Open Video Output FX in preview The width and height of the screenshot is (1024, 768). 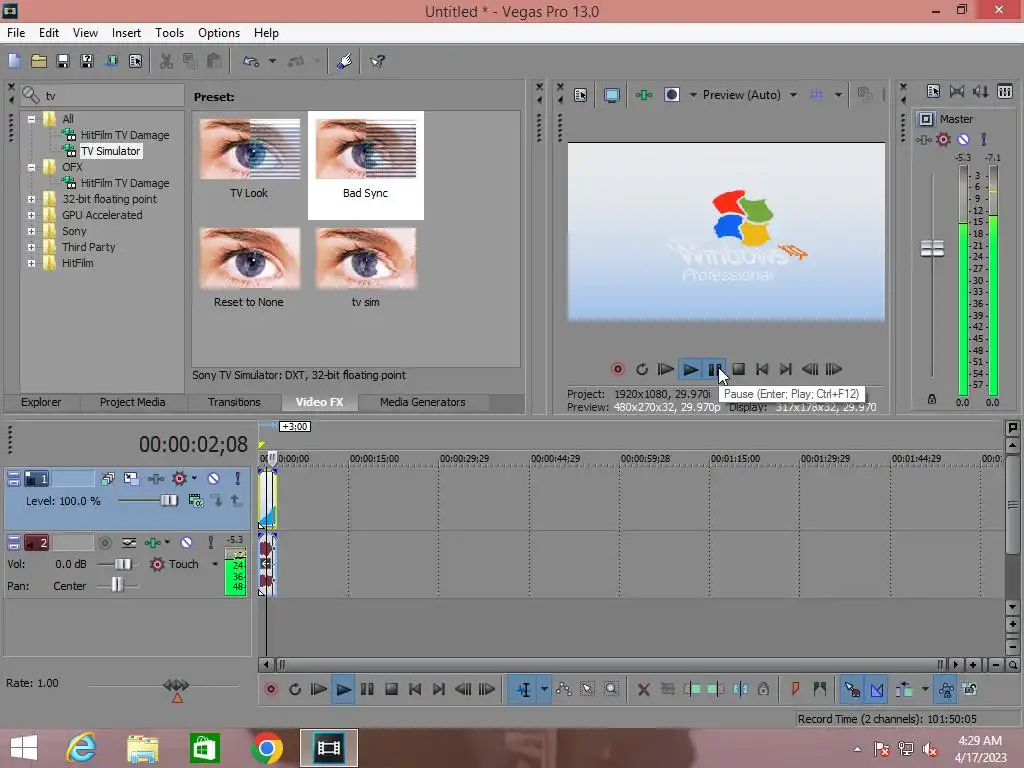644,95
